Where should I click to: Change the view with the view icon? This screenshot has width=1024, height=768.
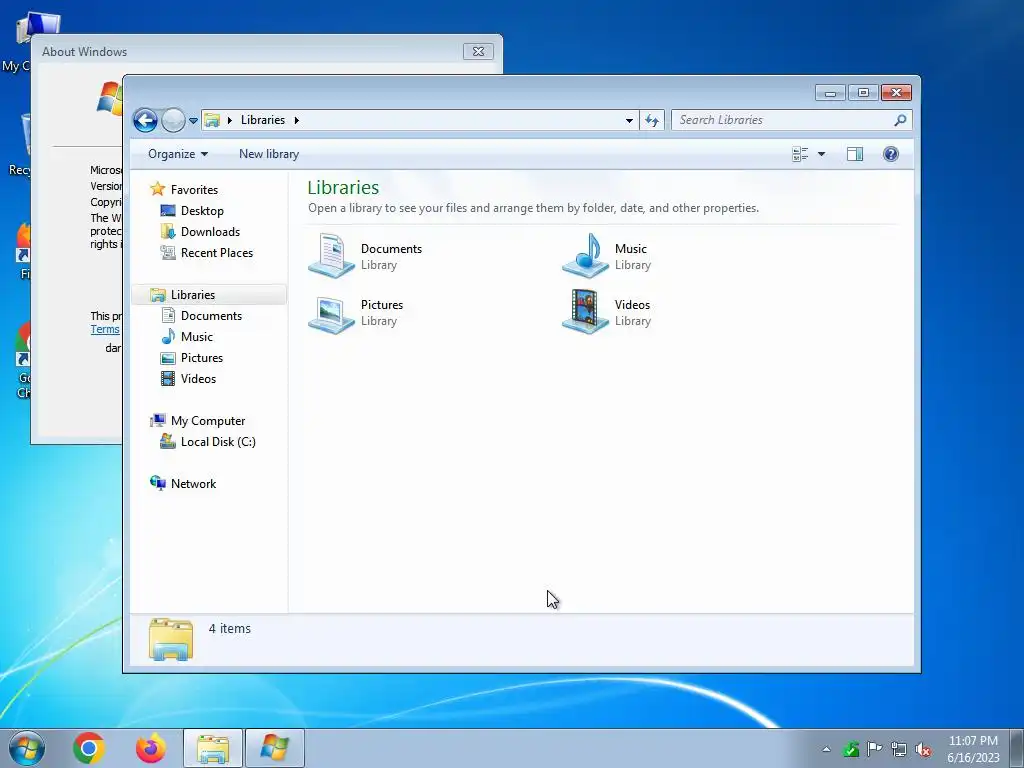point(800,154)
